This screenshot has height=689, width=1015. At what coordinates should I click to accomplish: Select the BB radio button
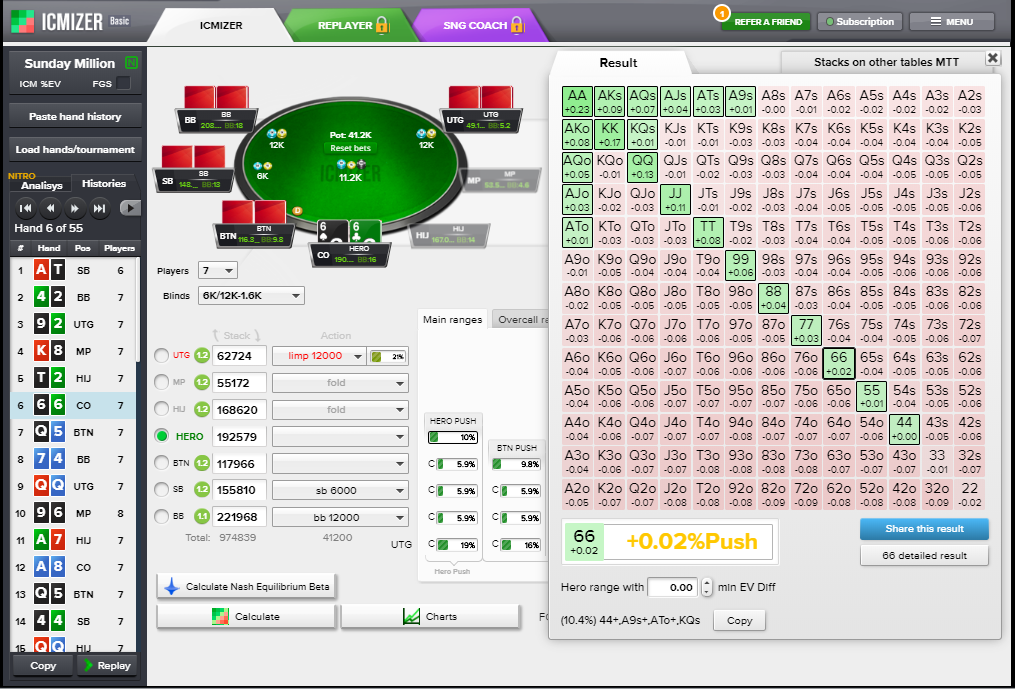click(162, 517)
